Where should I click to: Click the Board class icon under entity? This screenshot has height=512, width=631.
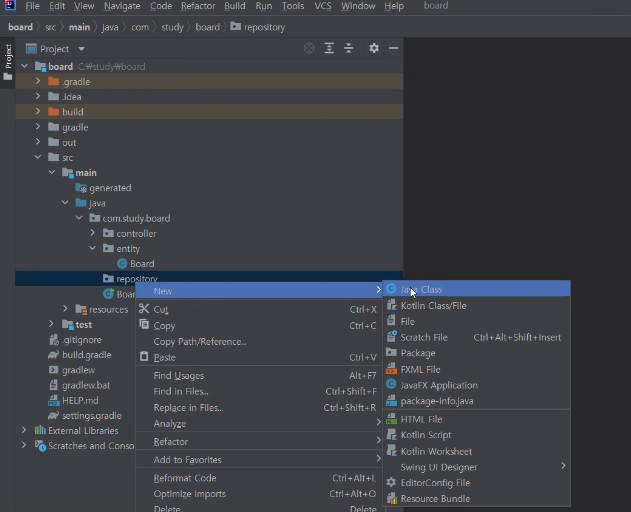pyautogui.click(x=122, y=264)
